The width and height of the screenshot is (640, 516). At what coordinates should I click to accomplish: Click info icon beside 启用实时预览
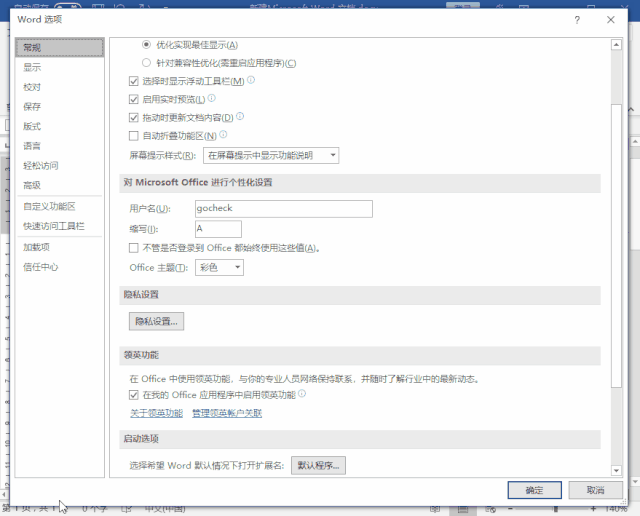tap(211, 98)
